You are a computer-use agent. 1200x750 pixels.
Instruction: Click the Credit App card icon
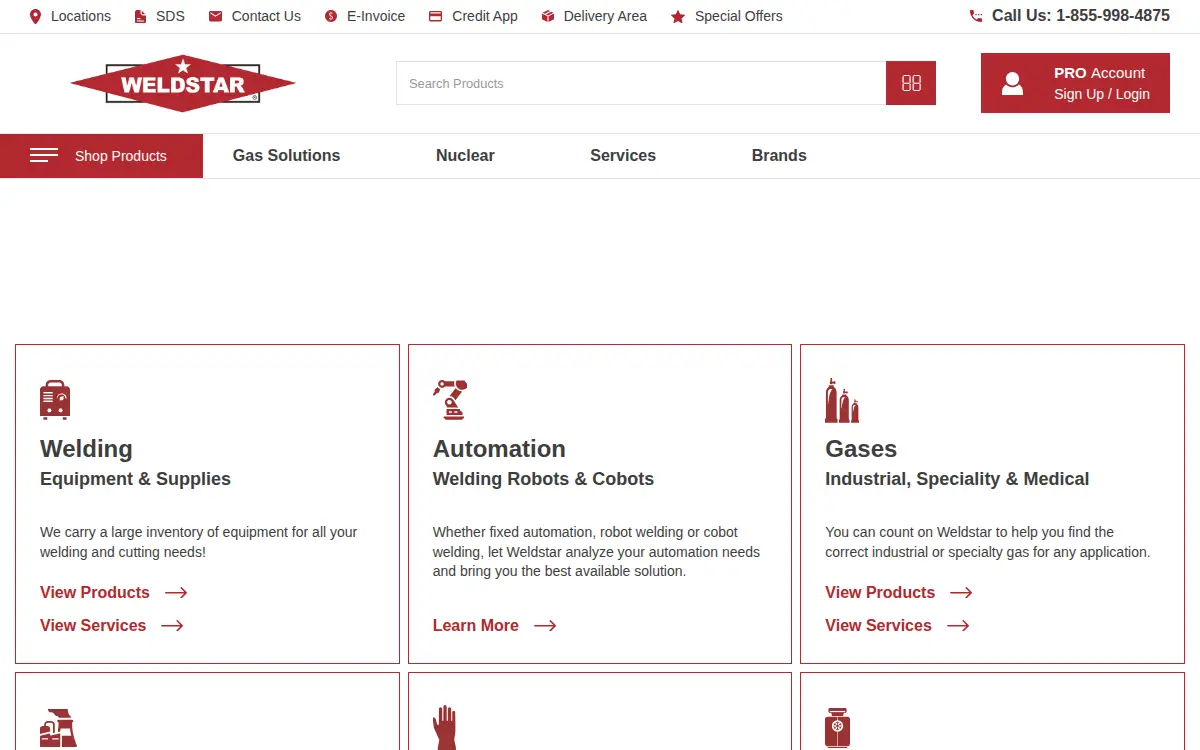click(x=435, y=16)
